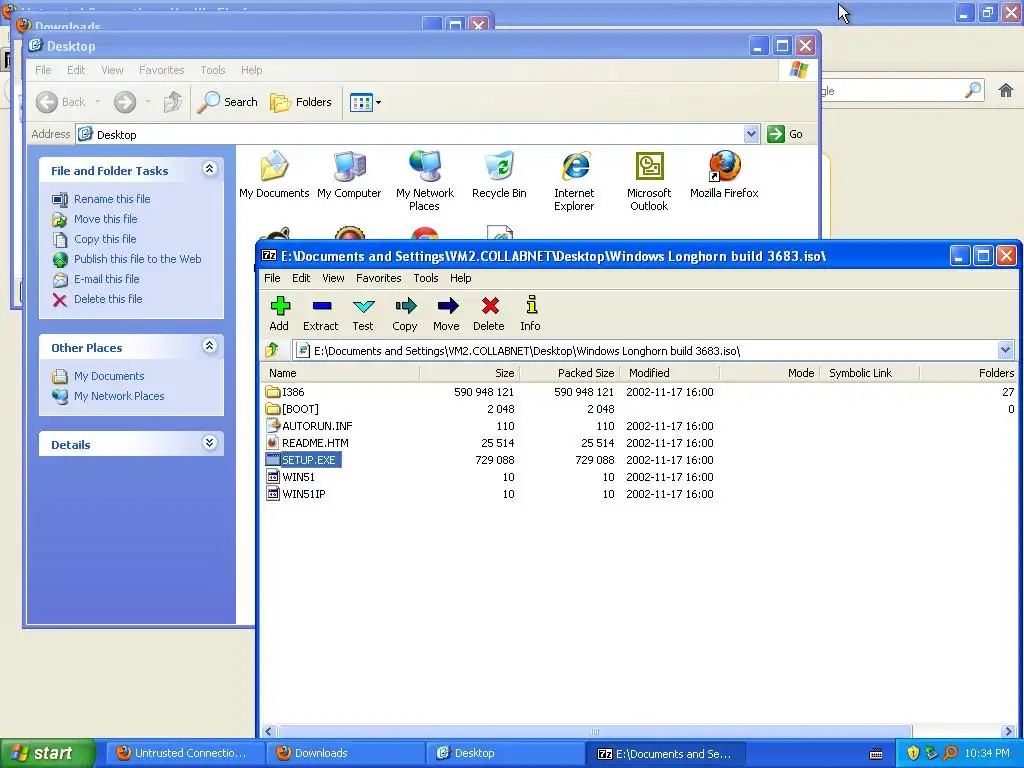Click the Extract icon in 7-Zip

[x=321, y=313]
